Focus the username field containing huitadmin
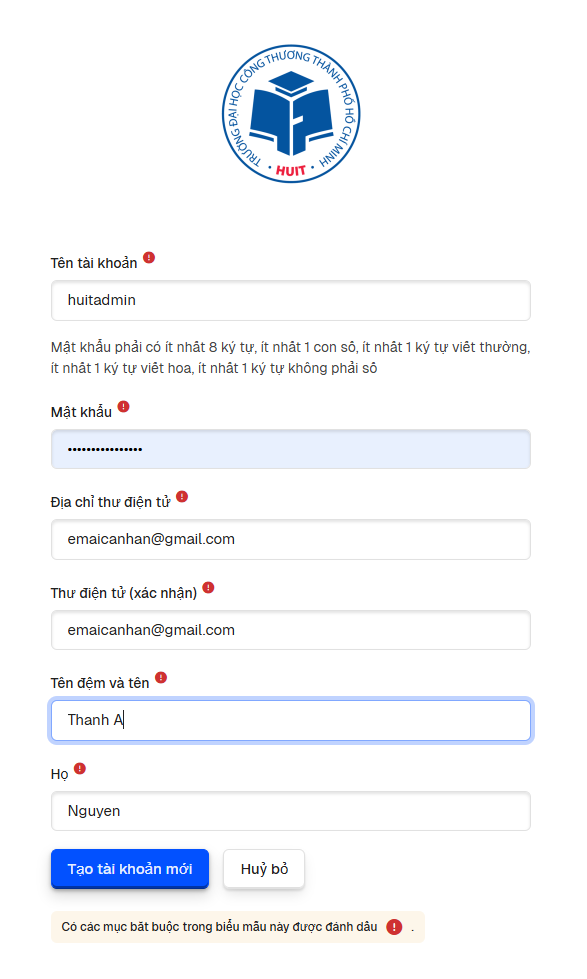Screen dimensions: 587x979 pos(291,300)
